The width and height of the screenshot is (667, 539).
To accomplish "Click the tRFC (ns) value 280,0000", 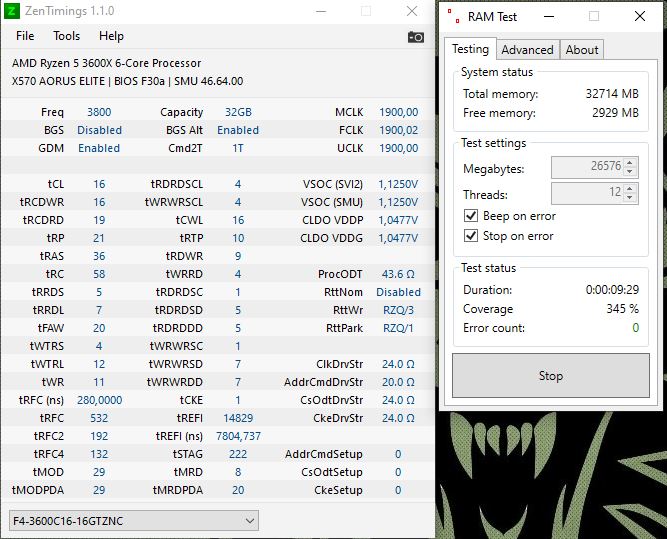I will 100,400.
